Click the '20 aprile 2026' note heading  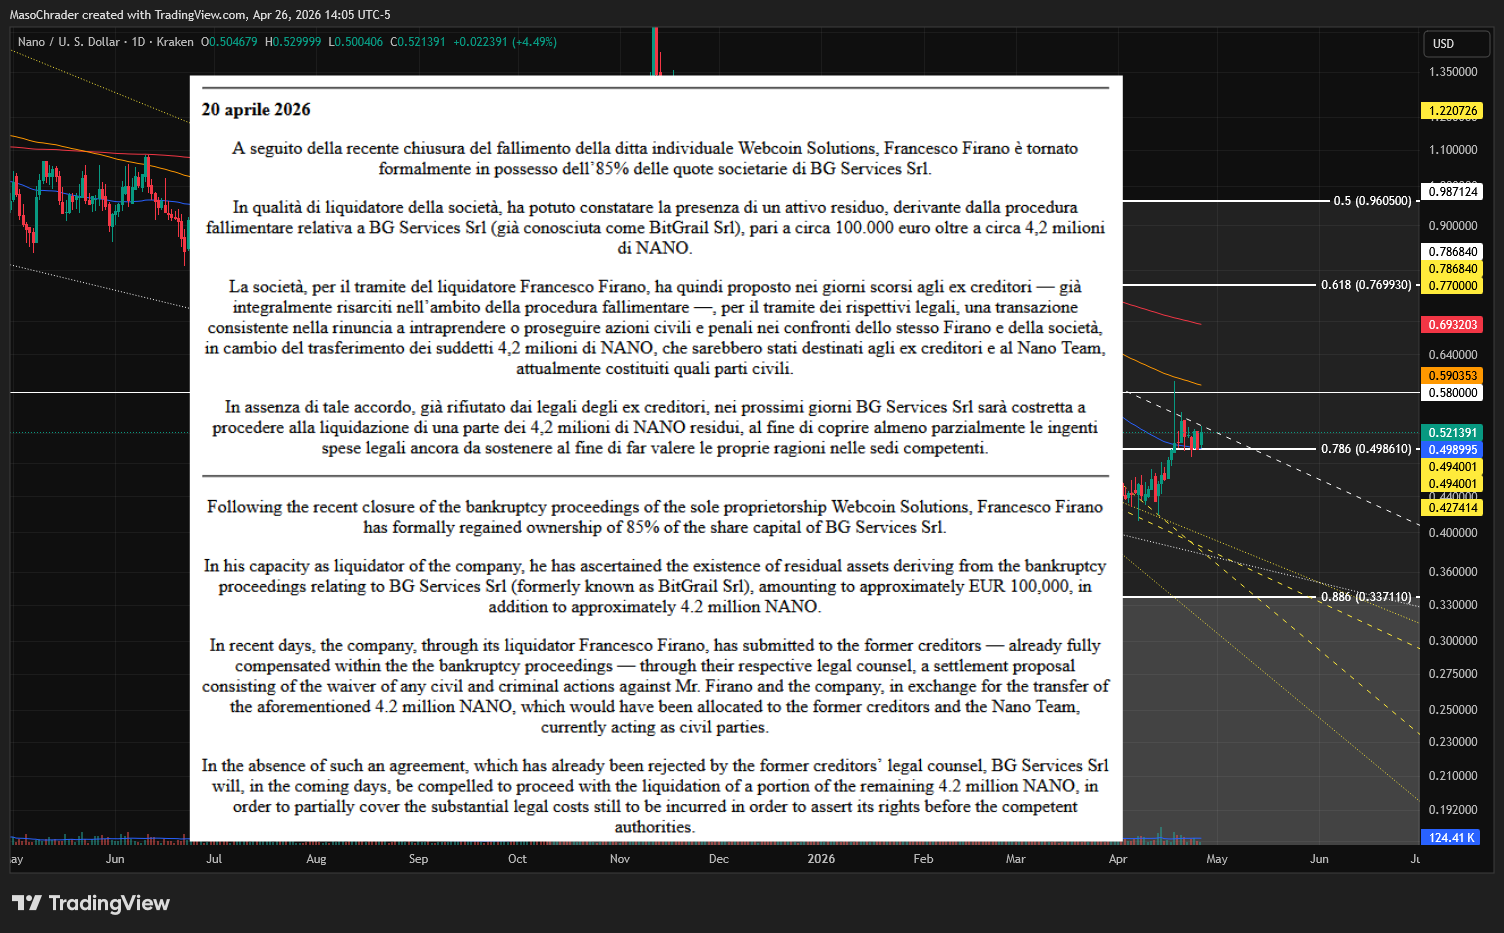point(256,110)
